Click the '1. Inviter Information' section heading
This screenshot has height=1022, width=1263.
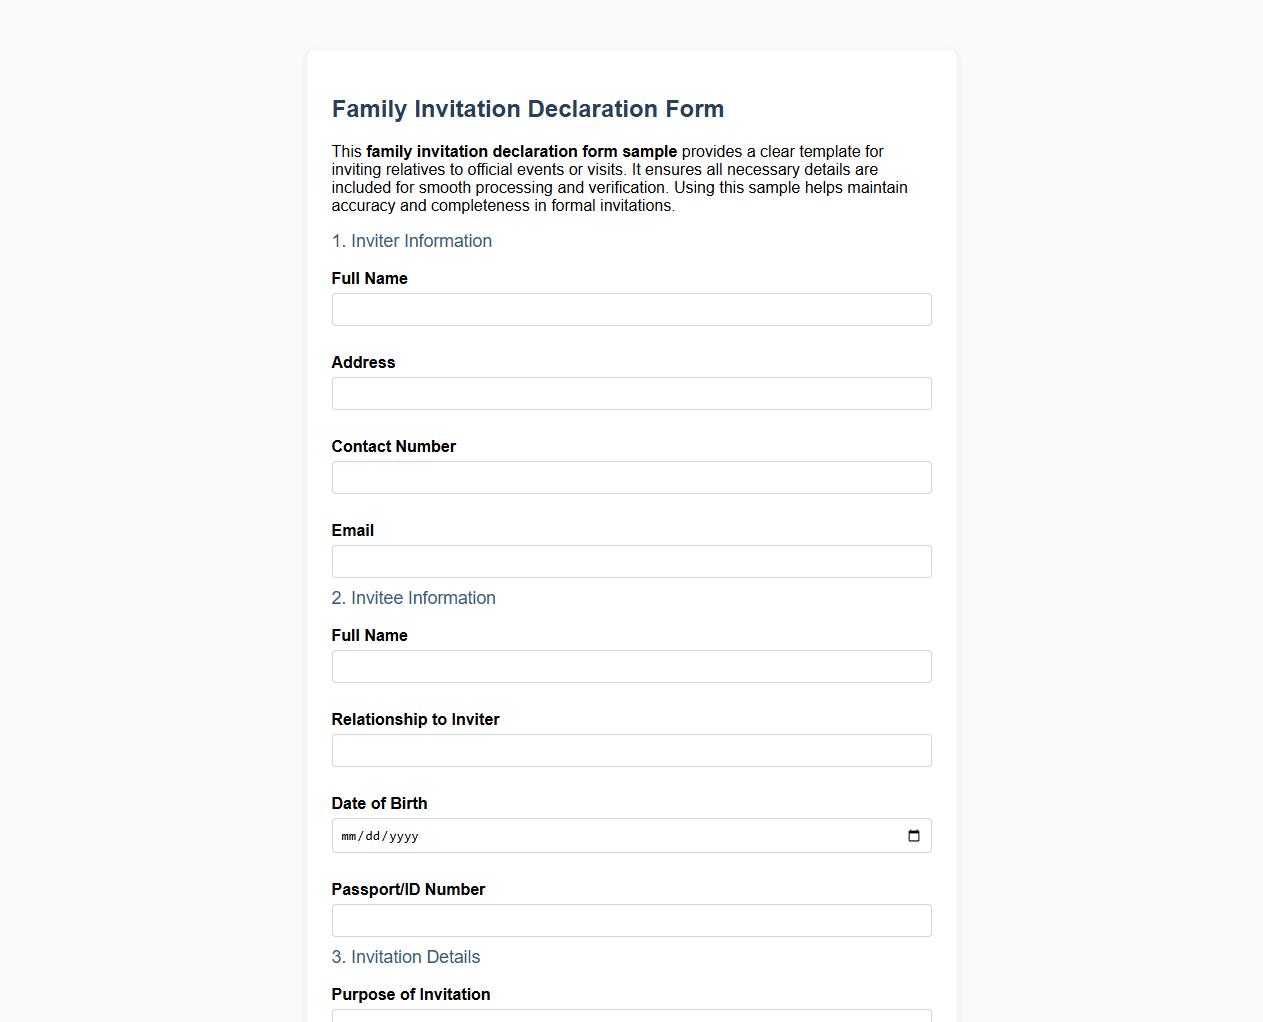click(411, 241)
